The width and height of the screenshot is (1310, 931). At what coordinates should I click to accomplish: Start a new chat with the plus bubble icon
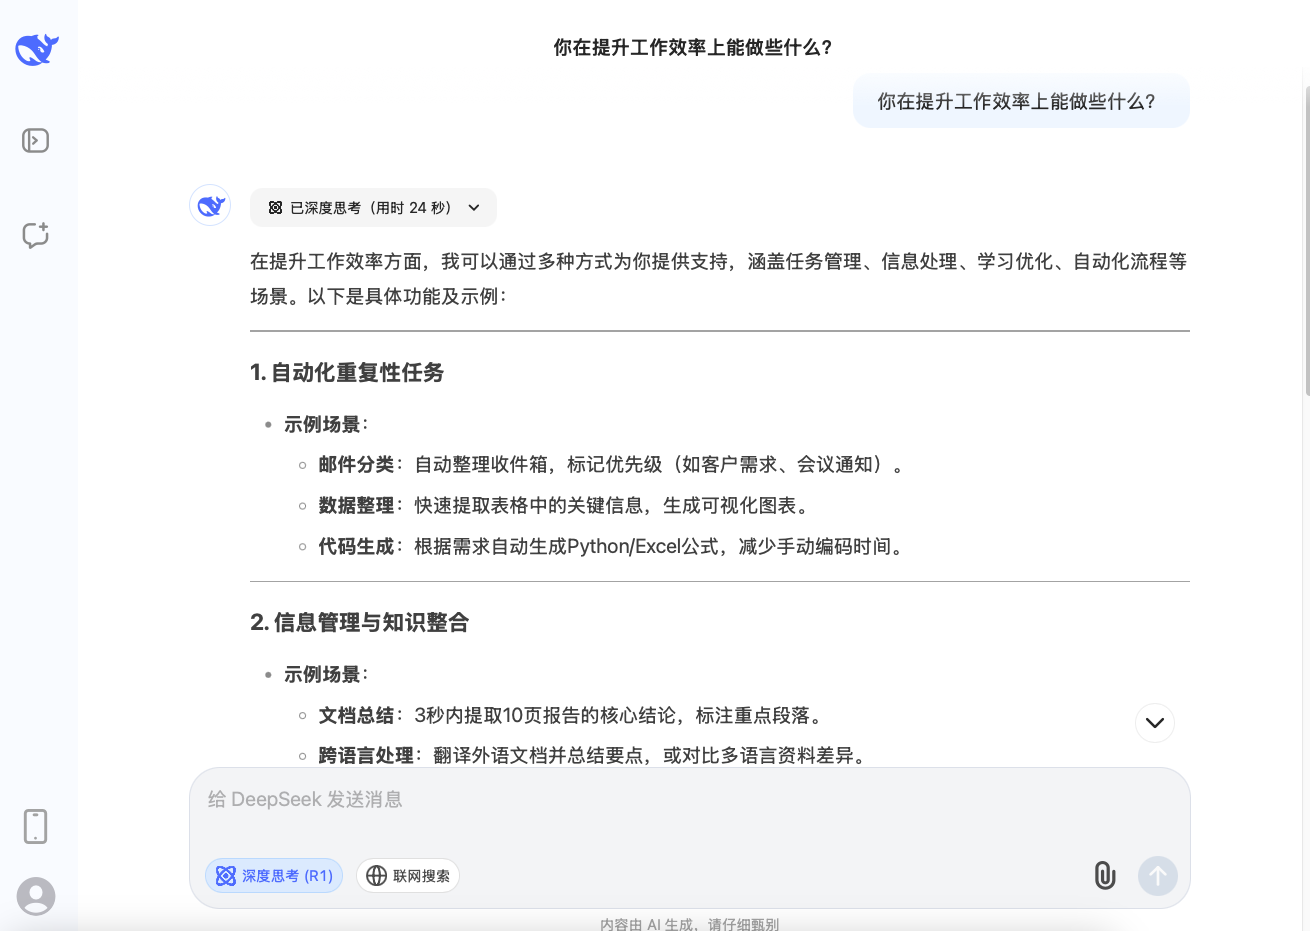pos(36,235)
